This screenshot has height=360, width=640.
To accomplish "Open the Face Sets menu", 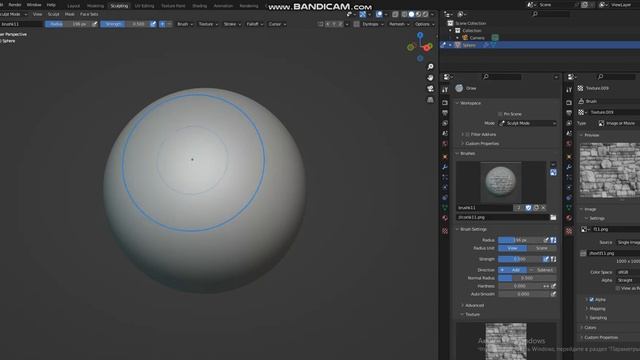I will tap(89, 14).
